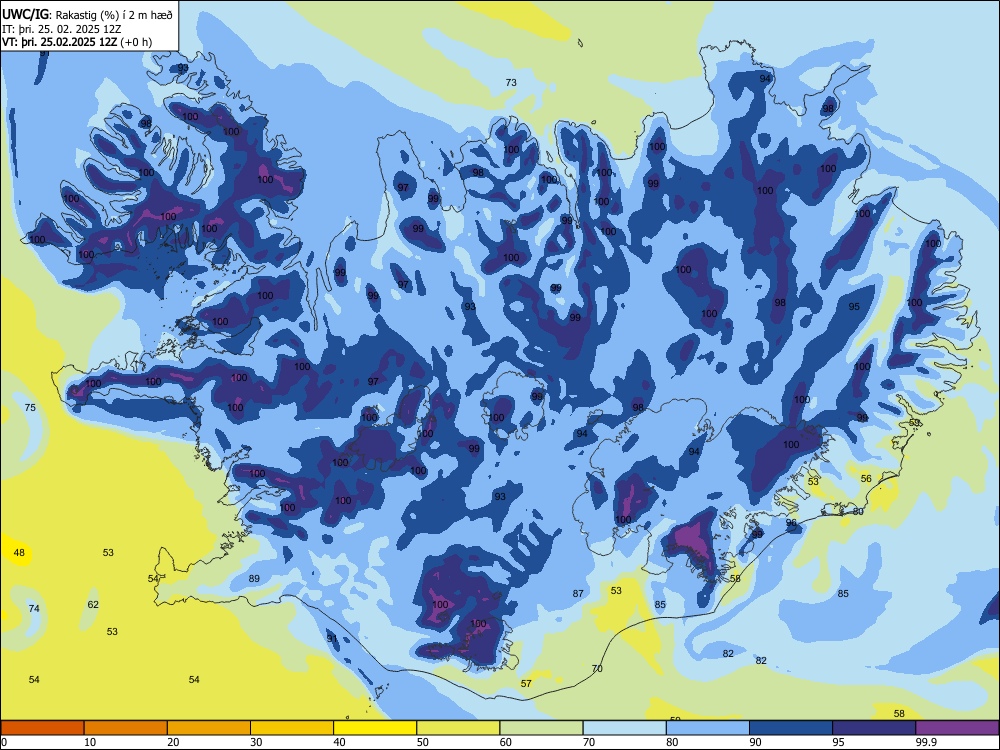Click the '40' legend scale label

(339, 742)
